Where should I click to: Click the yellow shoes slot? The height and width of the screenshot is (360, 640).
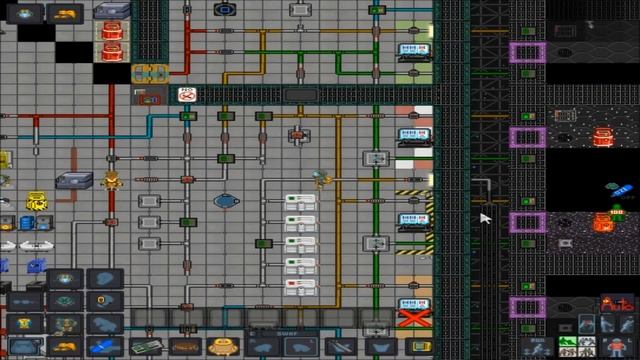pyautogui.click(x=65, y=347)
